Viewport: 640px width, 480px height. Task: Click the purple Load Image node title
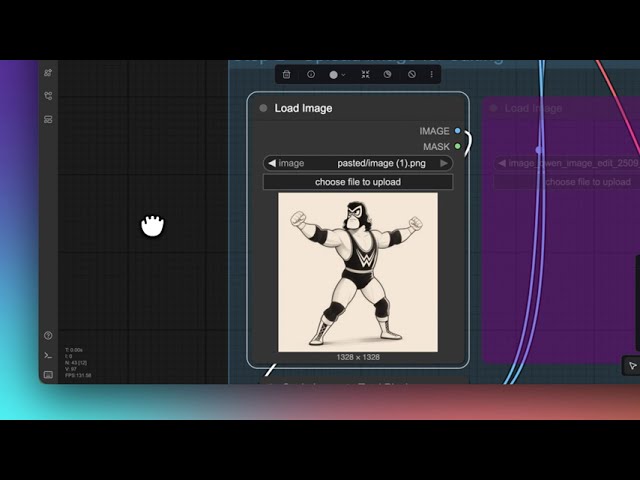pos(533,108)
